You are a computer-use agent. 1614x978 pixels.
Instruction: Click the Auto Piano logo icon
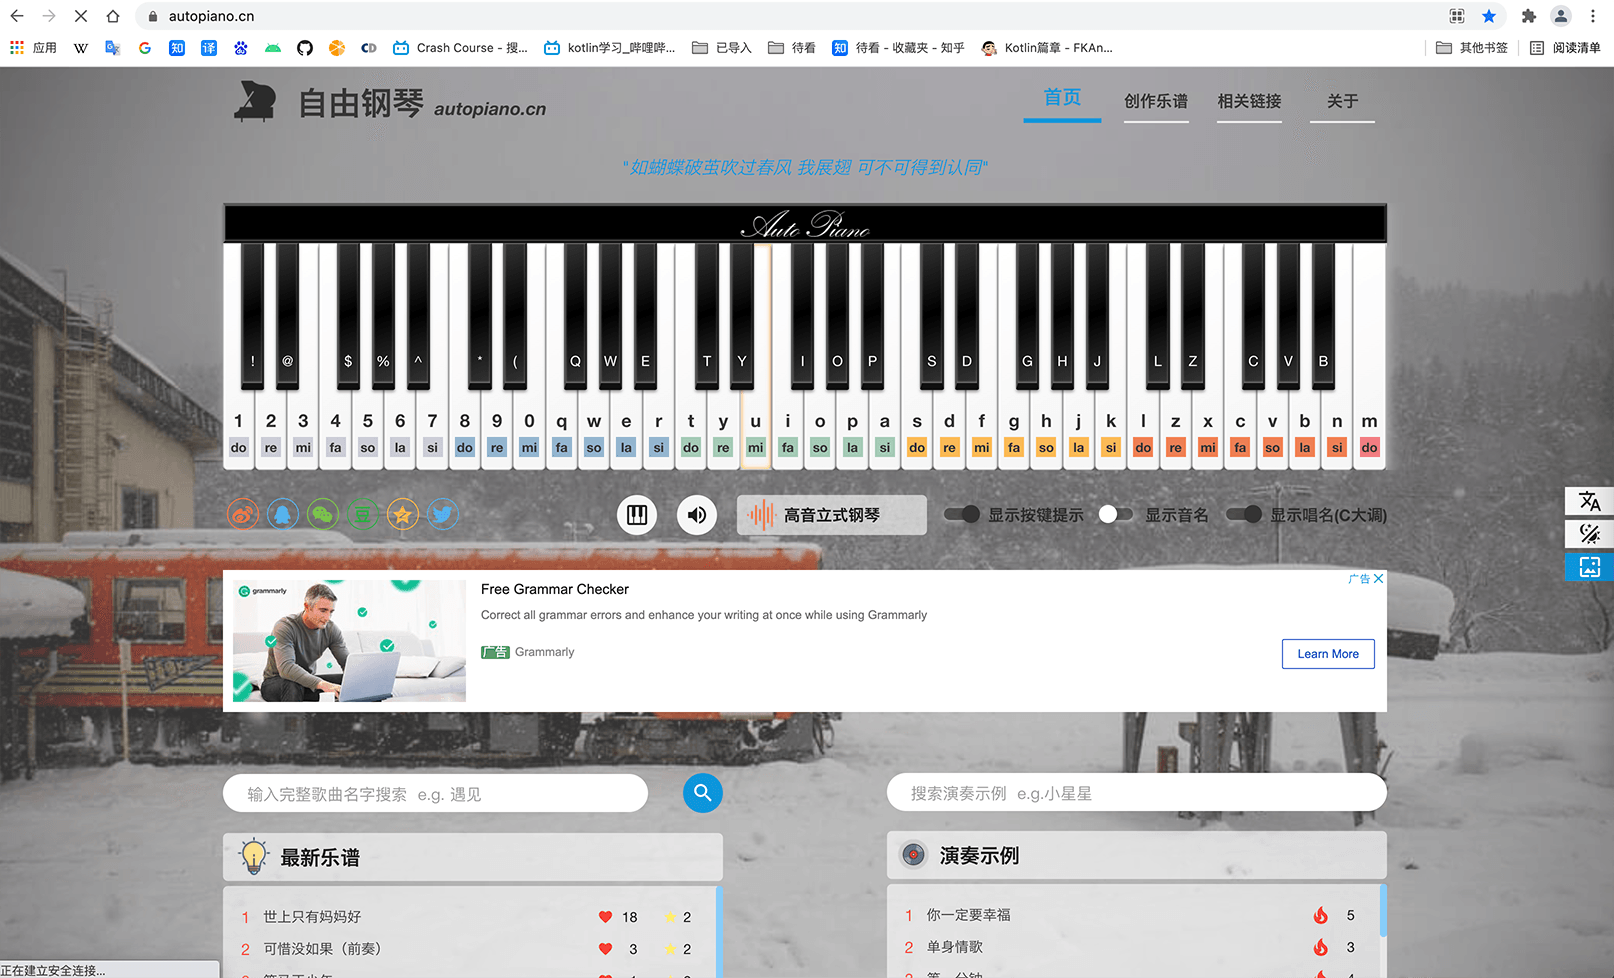(254, 101)
